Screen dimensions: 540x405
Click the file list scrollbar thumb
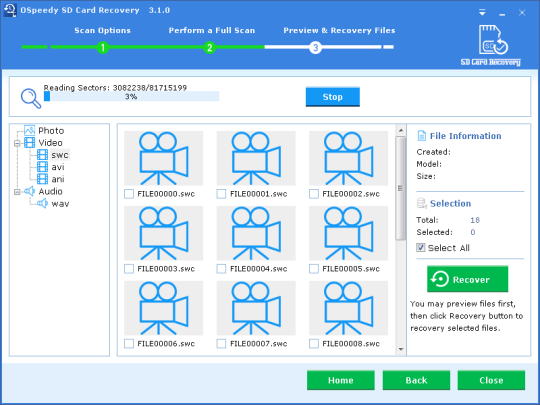pos(401,188)
